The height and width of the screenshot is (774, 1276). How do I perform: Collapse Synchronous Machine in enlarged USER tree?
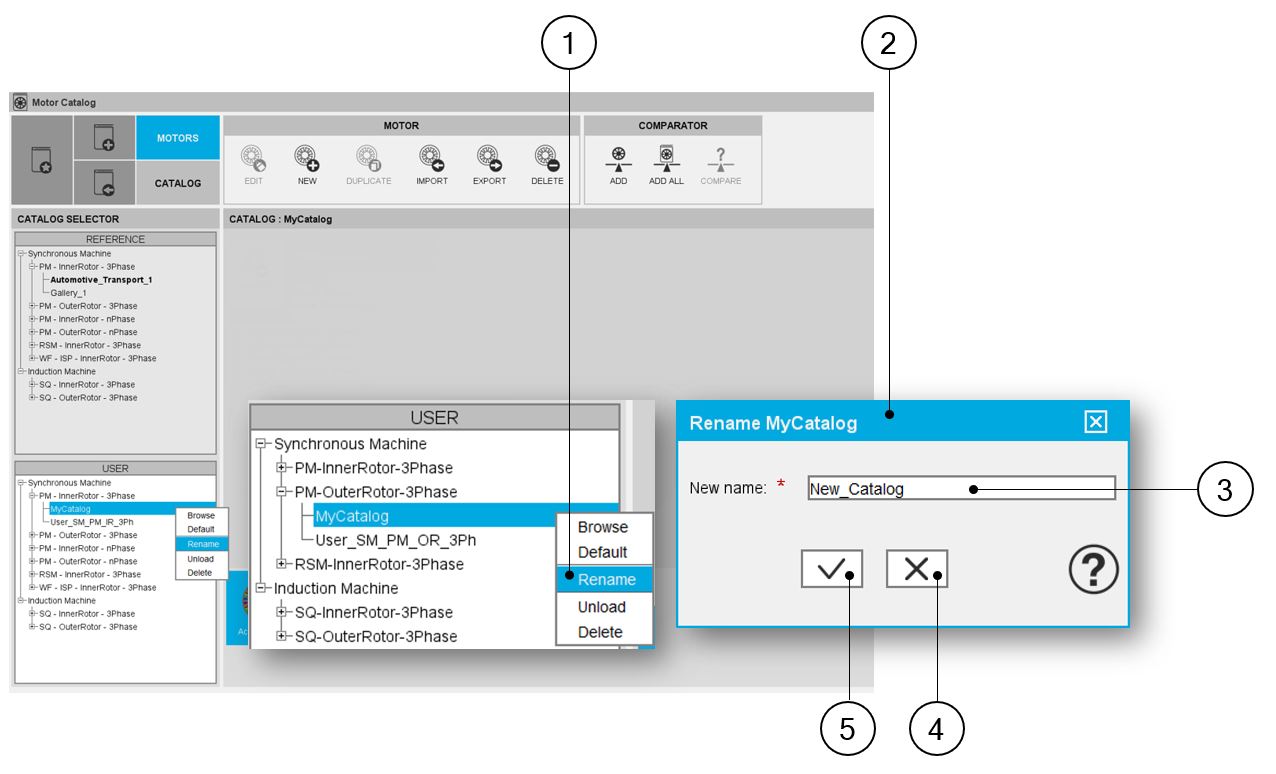263,444
